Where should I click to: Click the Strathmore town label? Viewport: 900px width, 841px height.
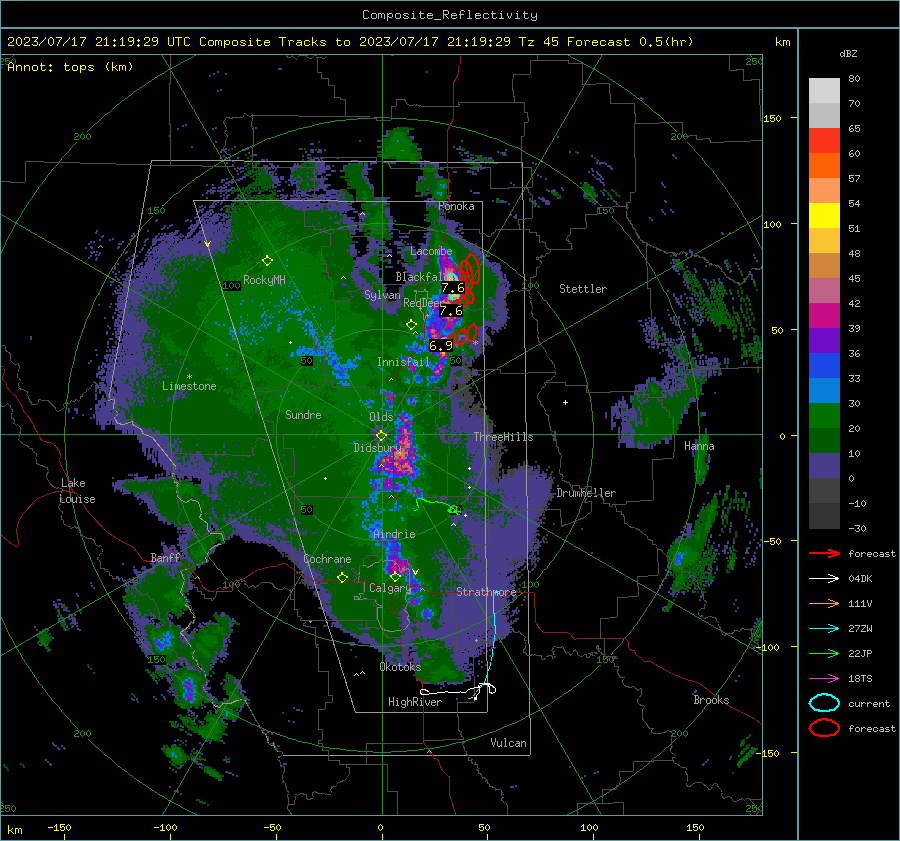486,591
